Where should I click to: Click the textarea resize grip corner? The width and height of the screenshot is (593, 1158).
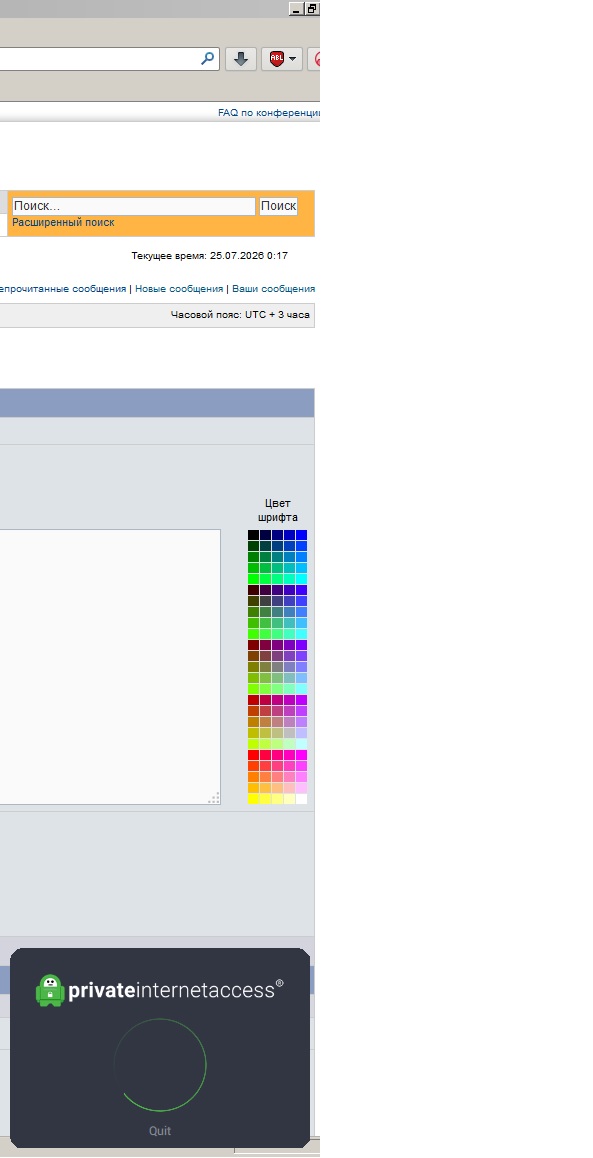214,798
